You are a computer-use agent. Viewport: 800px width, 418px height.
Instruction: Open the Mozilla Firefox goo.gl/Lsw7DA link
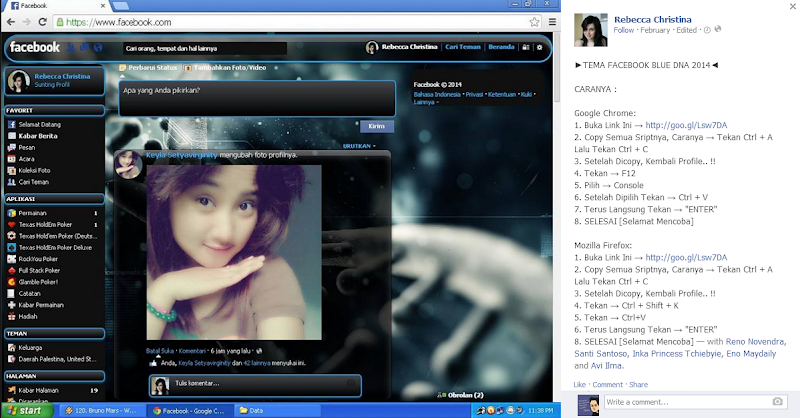coord(686,258)
